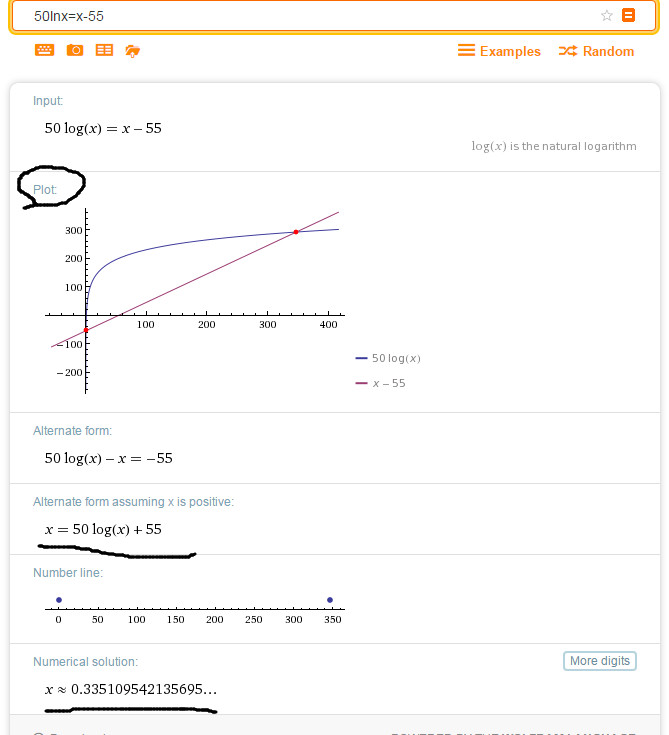669x735 pixels.
Task: Click the right dot on number line
Action: pos(330,600)
